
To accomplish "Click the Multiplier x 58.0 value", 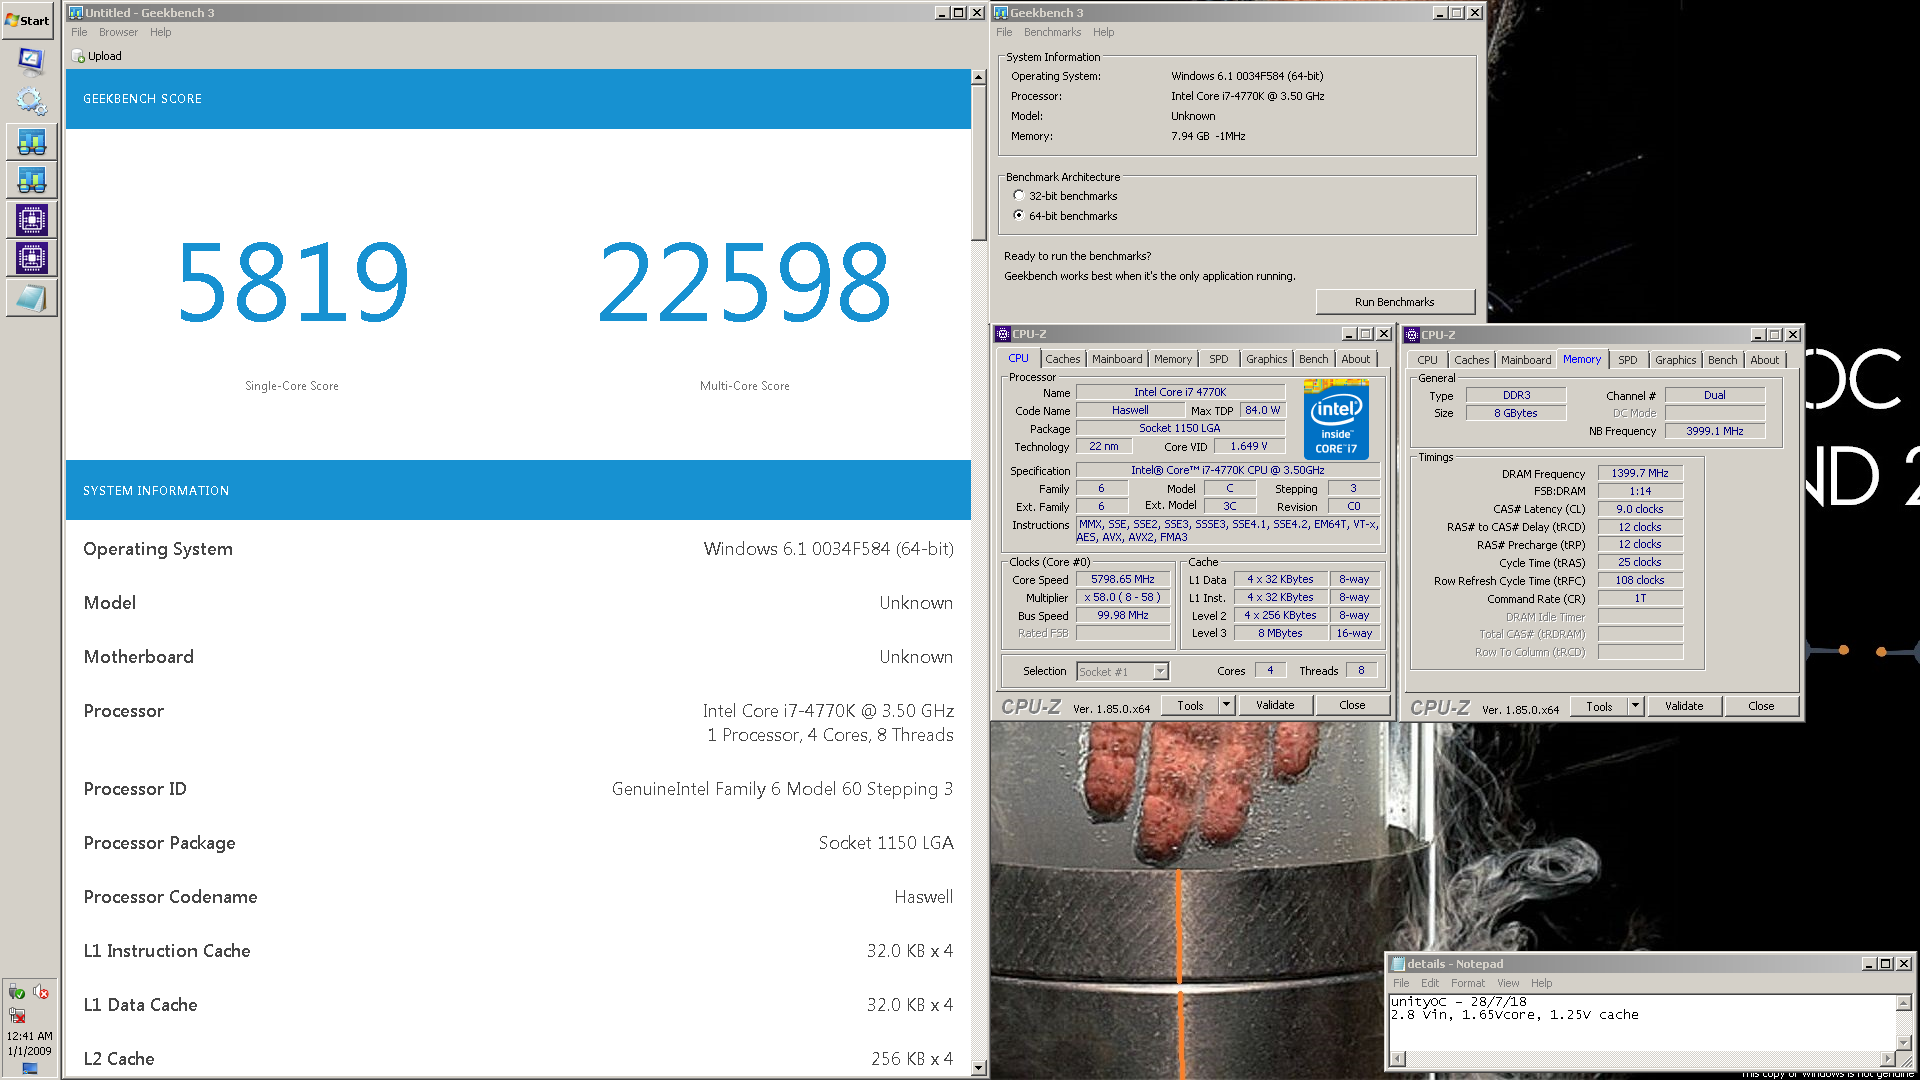I will tap(1122, 597).
